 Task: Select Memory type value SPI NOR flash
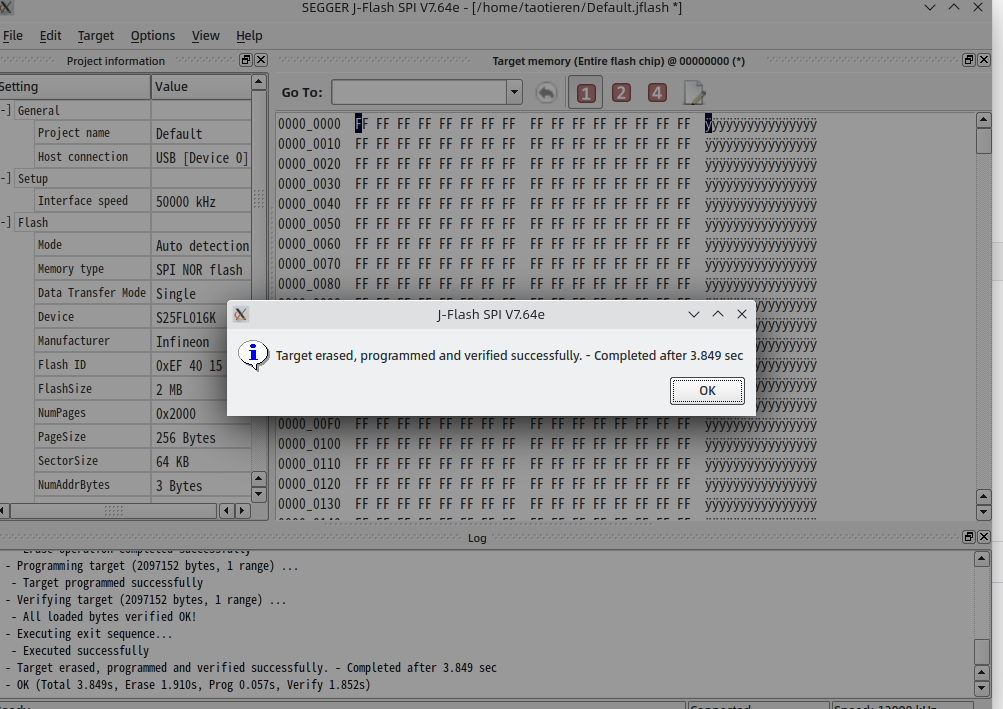tap(201, 270)
